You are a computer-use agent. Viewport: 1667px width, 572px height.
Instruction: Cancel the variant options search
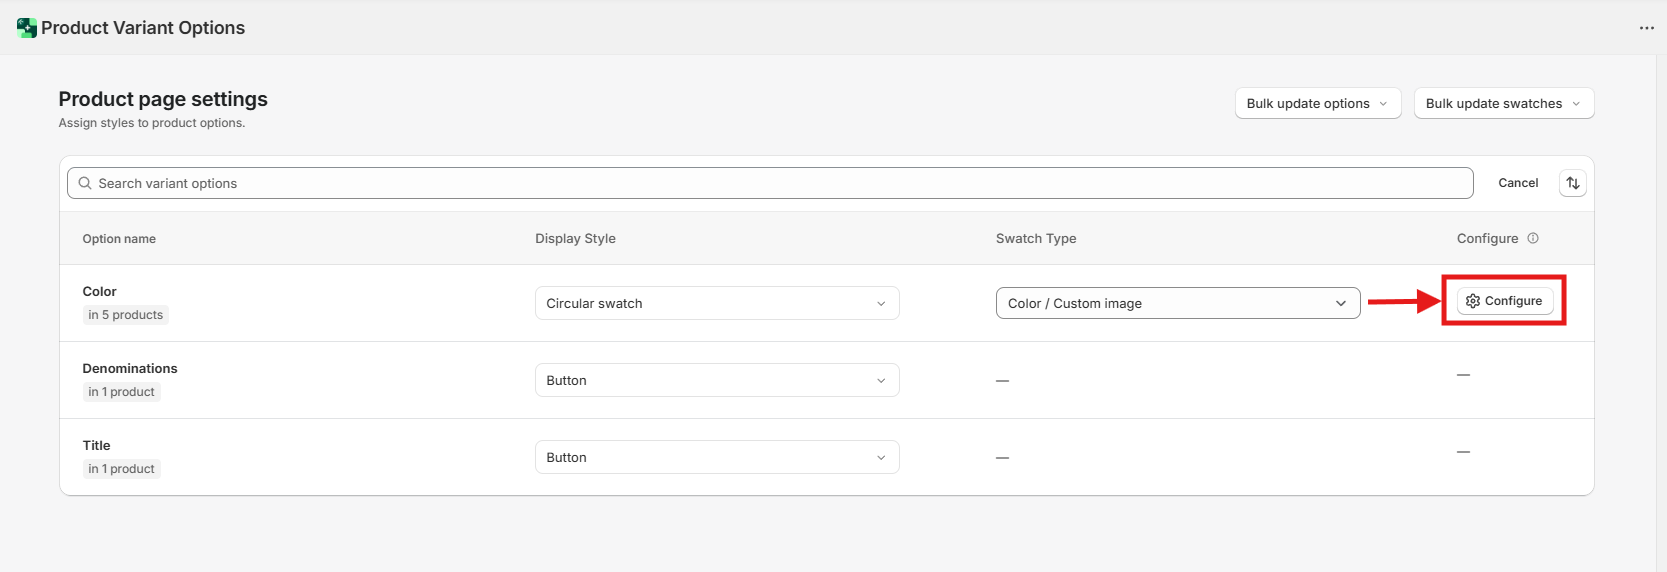[x=1517, y=183]
